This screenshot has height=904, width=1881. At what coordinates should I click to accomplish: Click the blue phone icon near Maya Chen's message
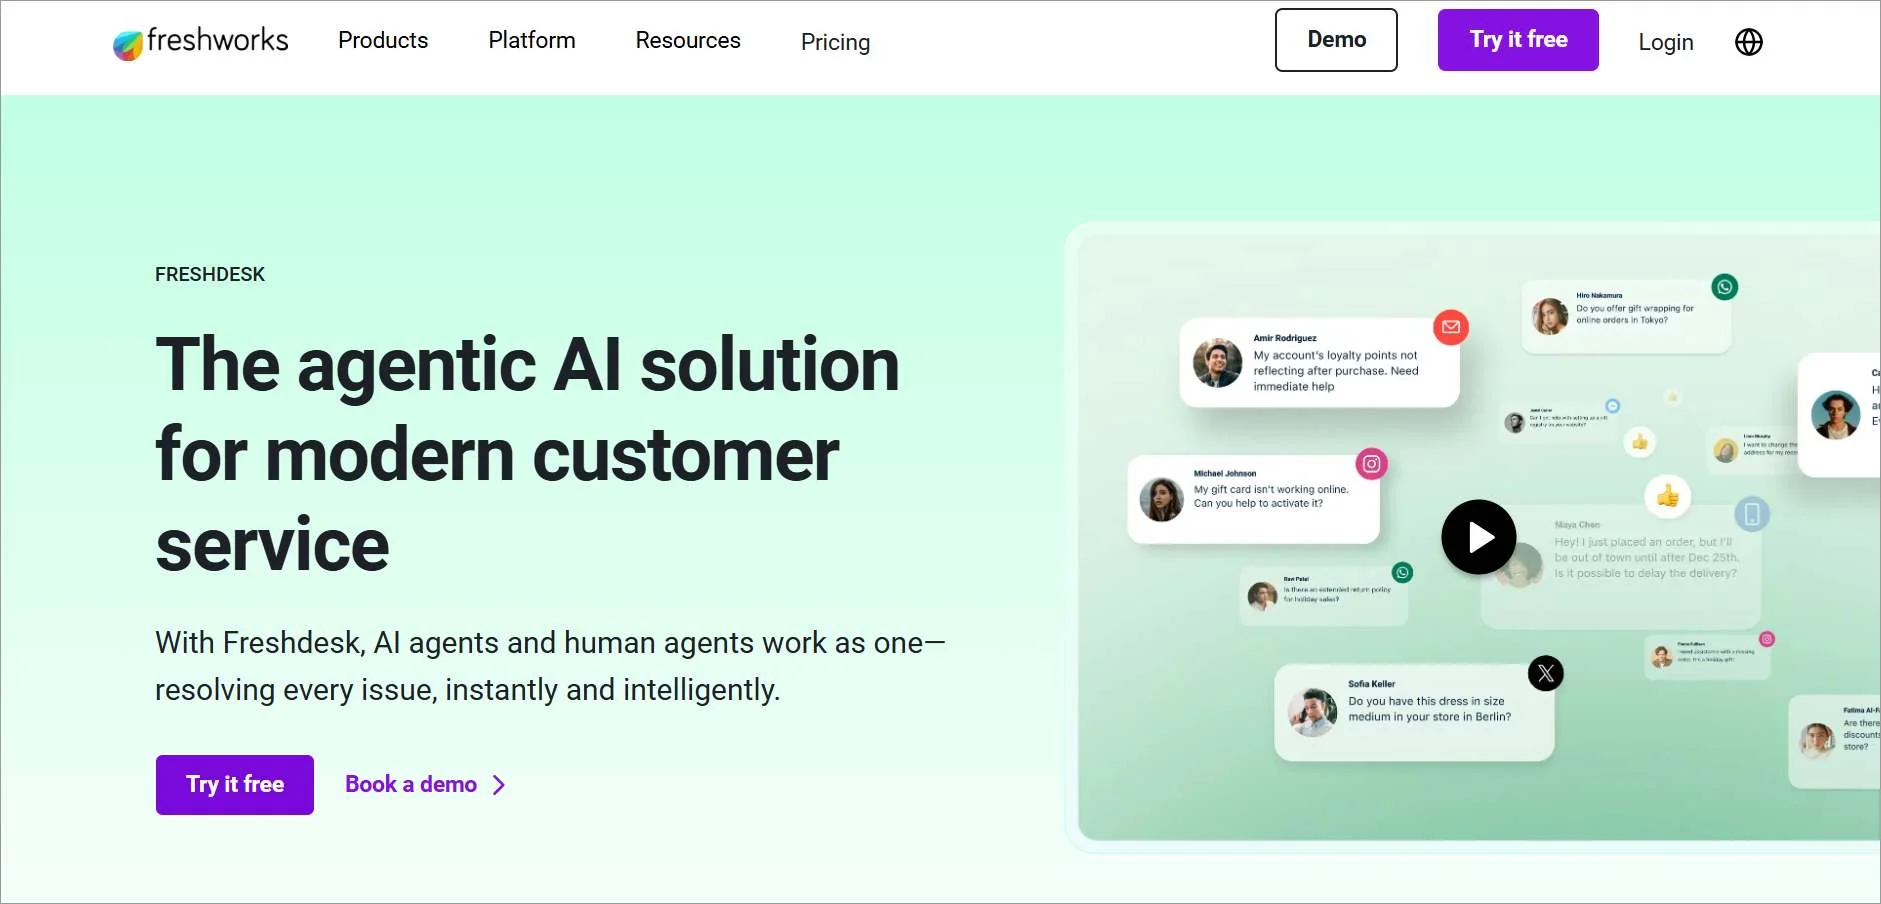(x=1750, y=513)
